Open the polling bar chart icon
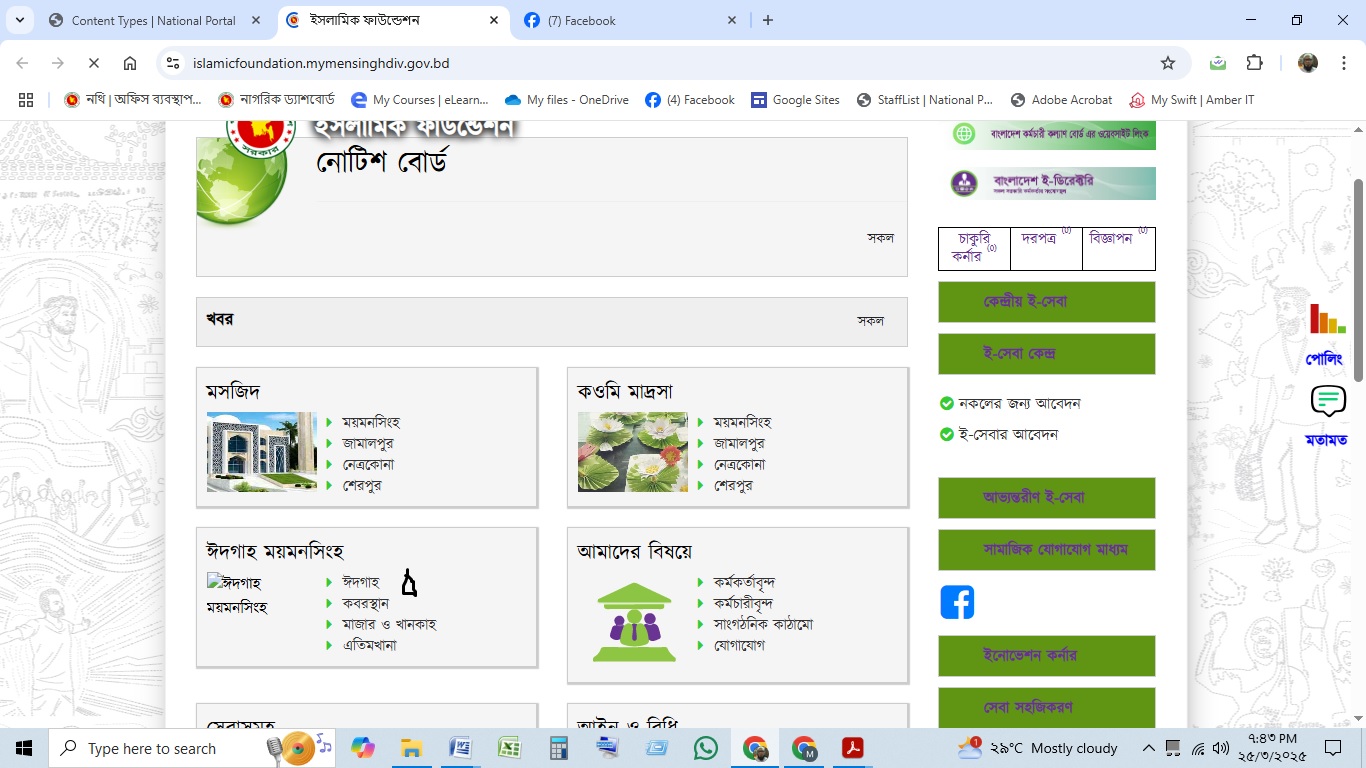Image resolution: width=1366 pixels, height=768 pixels. tap(1327, 319)
